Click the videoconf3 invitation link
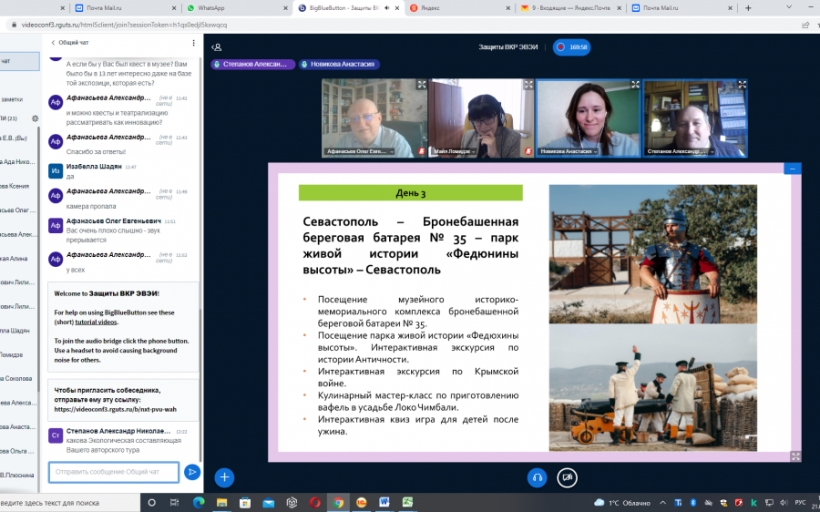 [x=115, y=409]
